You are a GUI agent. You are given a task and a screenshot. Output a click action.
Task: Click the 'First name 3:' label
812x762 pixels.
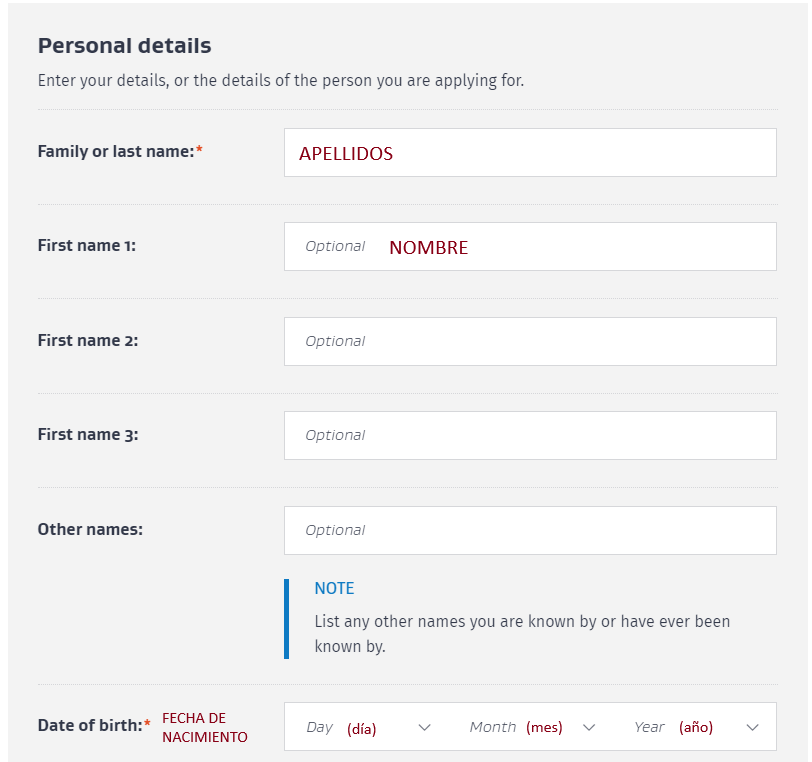click(87, 434)
